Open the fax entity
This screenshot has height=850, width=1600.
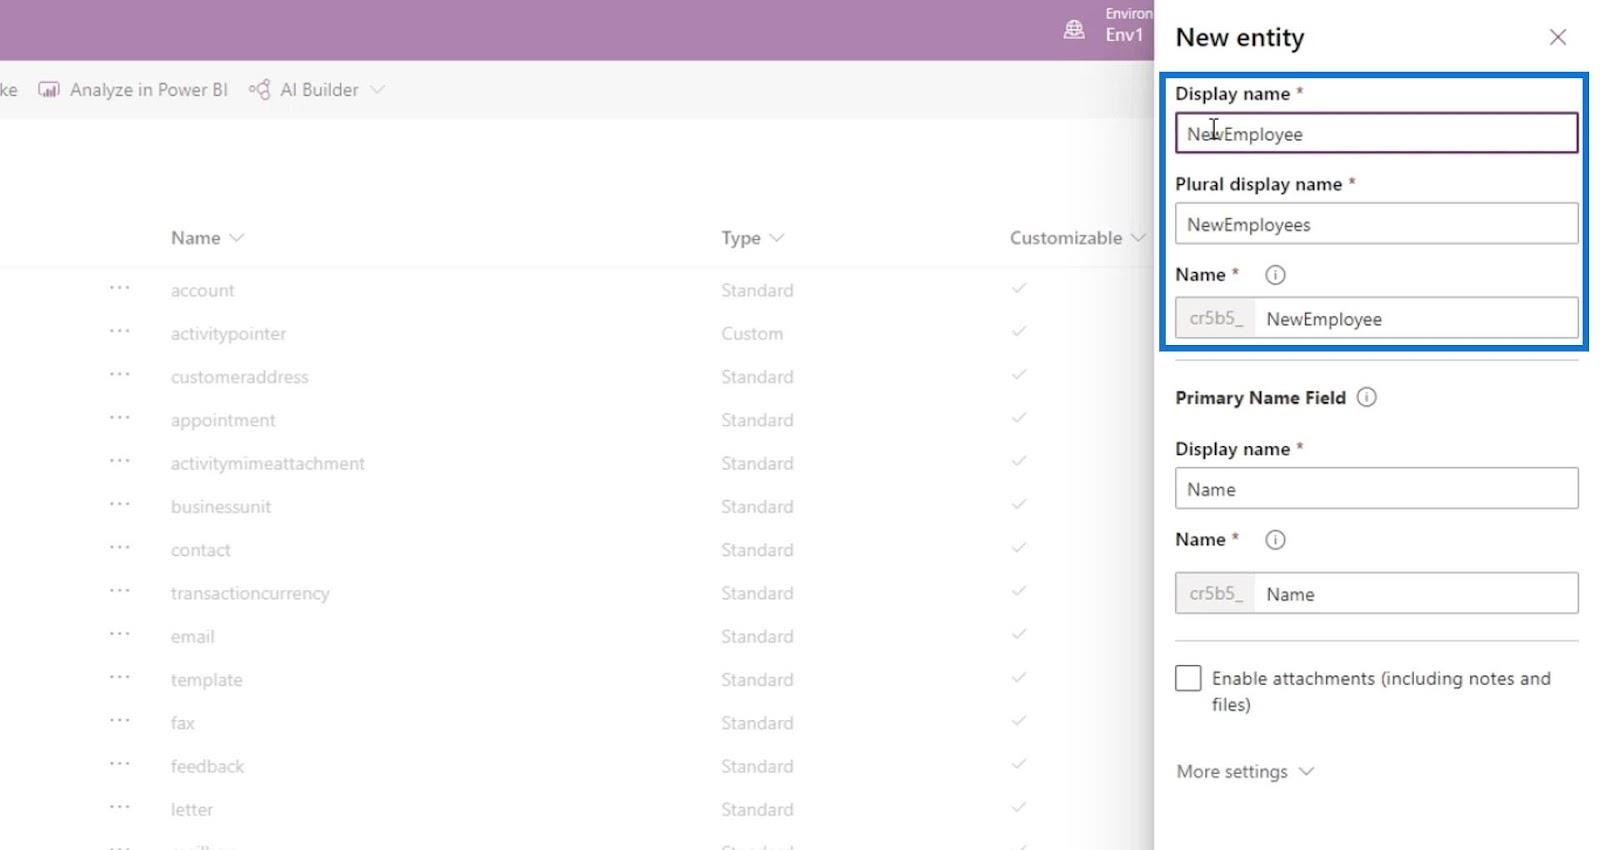[183, 723]
